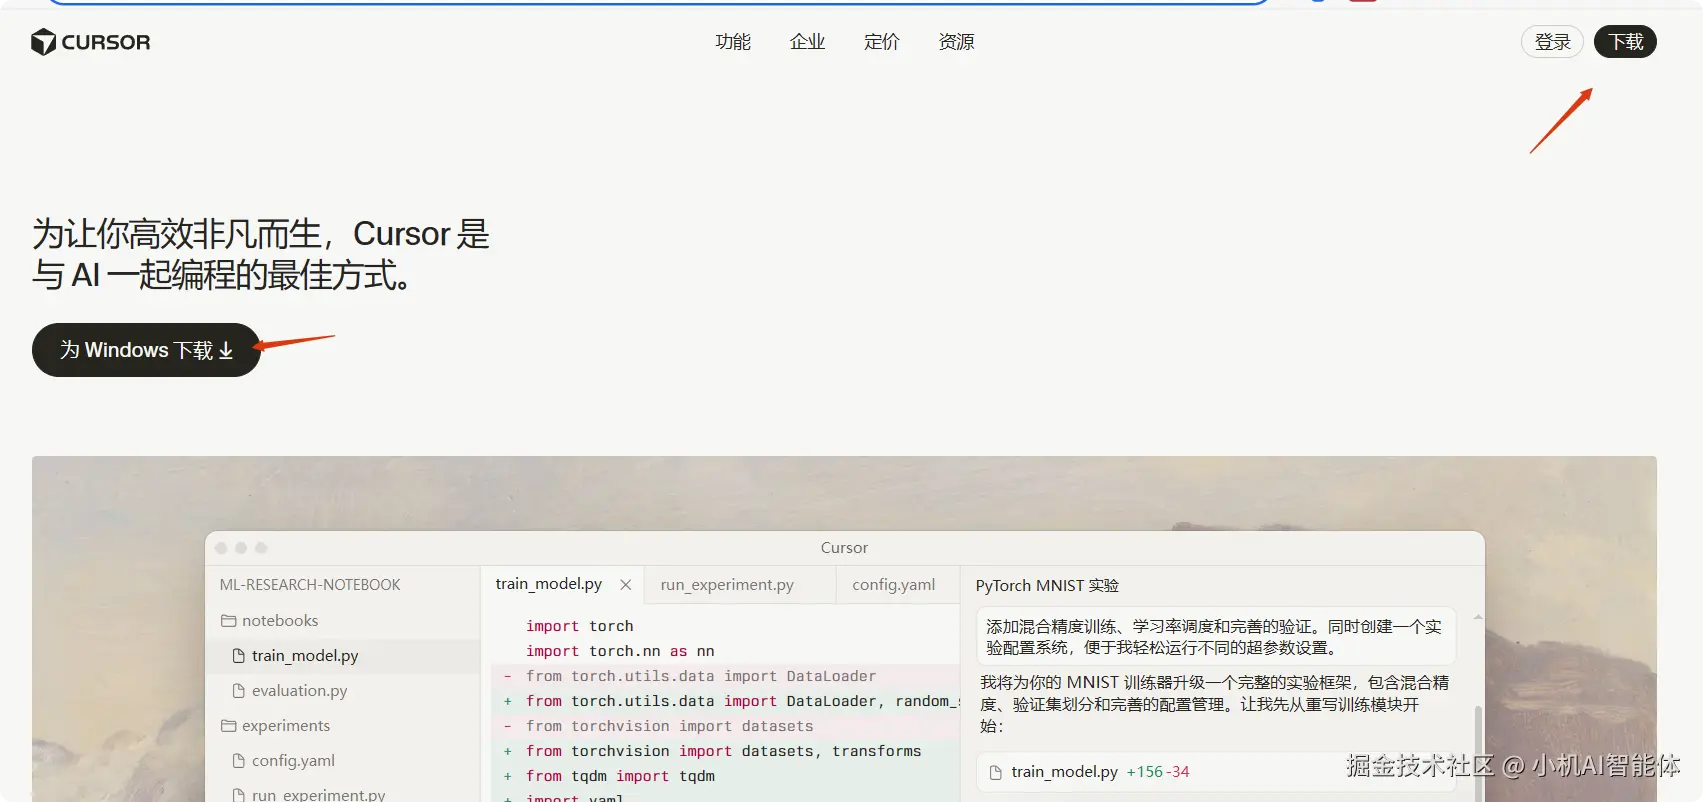Open config.yaml in the file tree

pyautogui.click(x=293, y=761)
